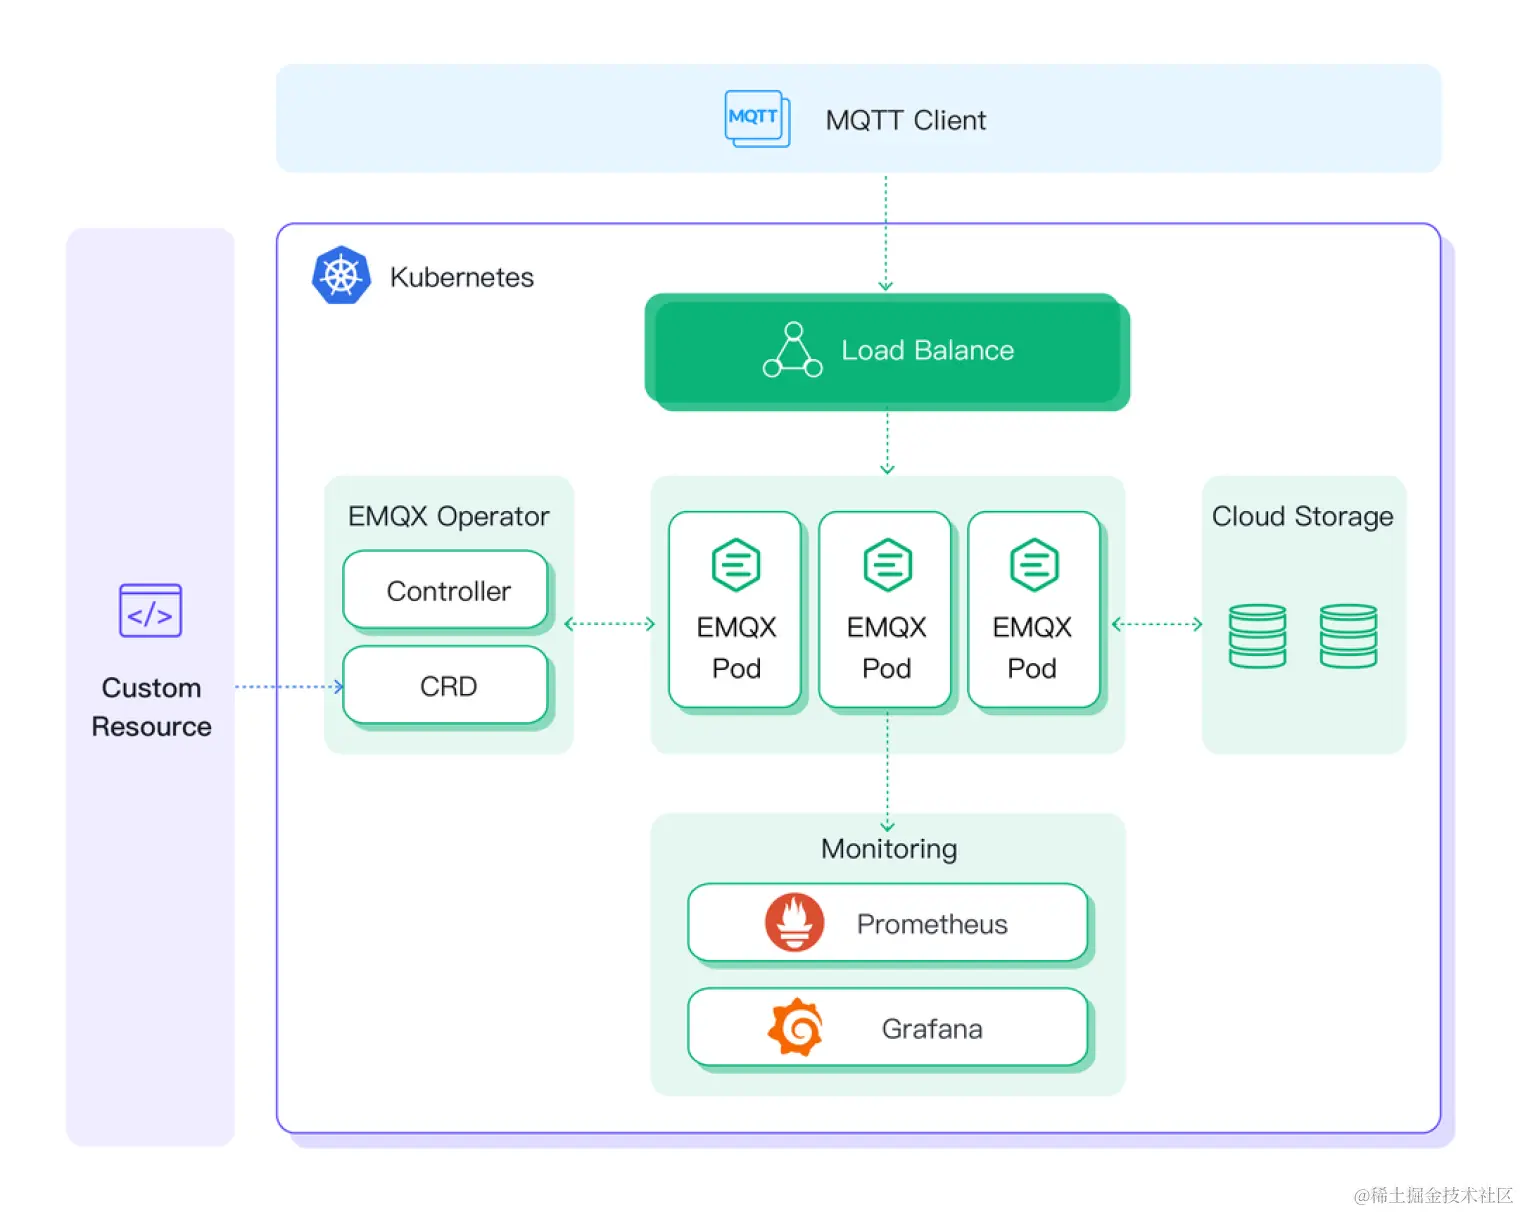Click the Grafana spiral icon
Image resolution: width=1520 pixels, height=1212 pixels.
(795, 1028)
